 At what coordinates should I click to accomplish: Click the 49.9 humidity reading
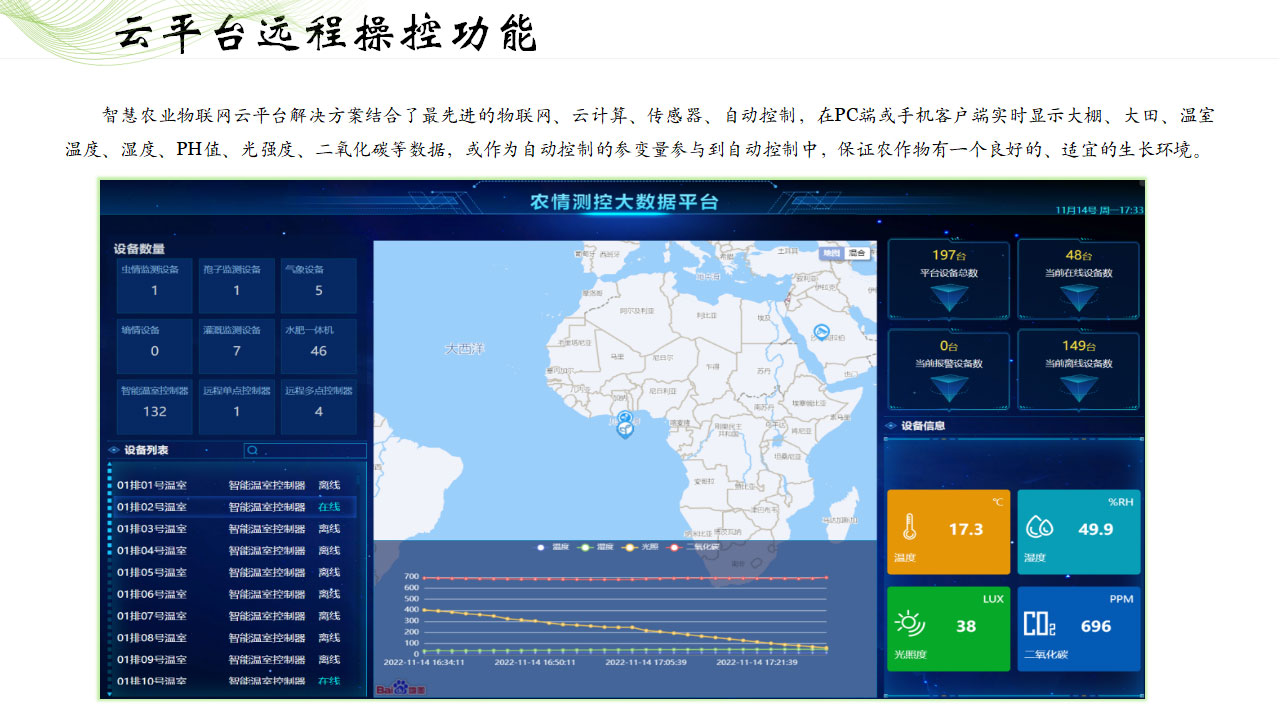(x=1096, y=529)
